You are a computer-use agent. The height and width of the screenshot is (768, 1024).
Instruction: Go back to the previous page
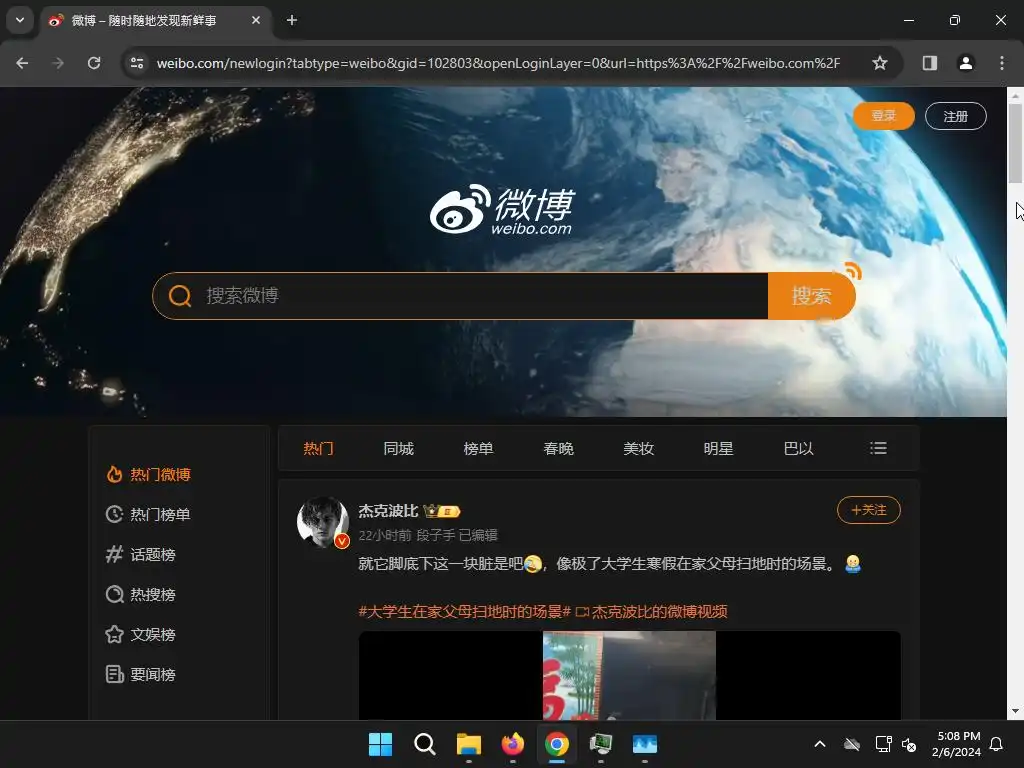(x=22, y=63)
